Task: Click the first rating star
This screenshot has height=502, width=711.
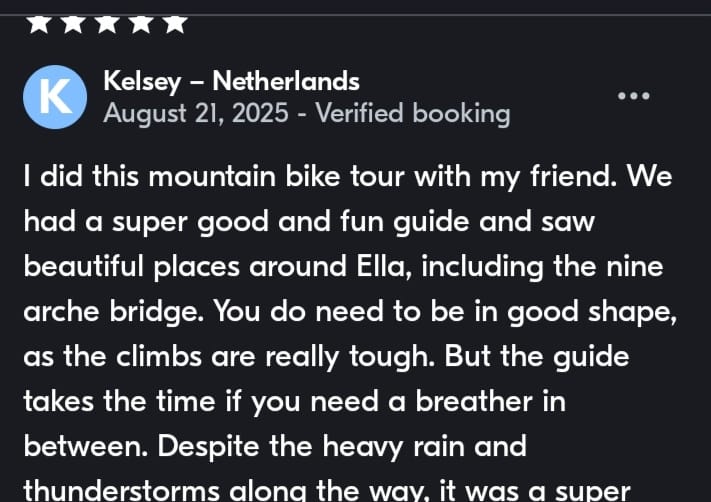Action: point(39,23)
